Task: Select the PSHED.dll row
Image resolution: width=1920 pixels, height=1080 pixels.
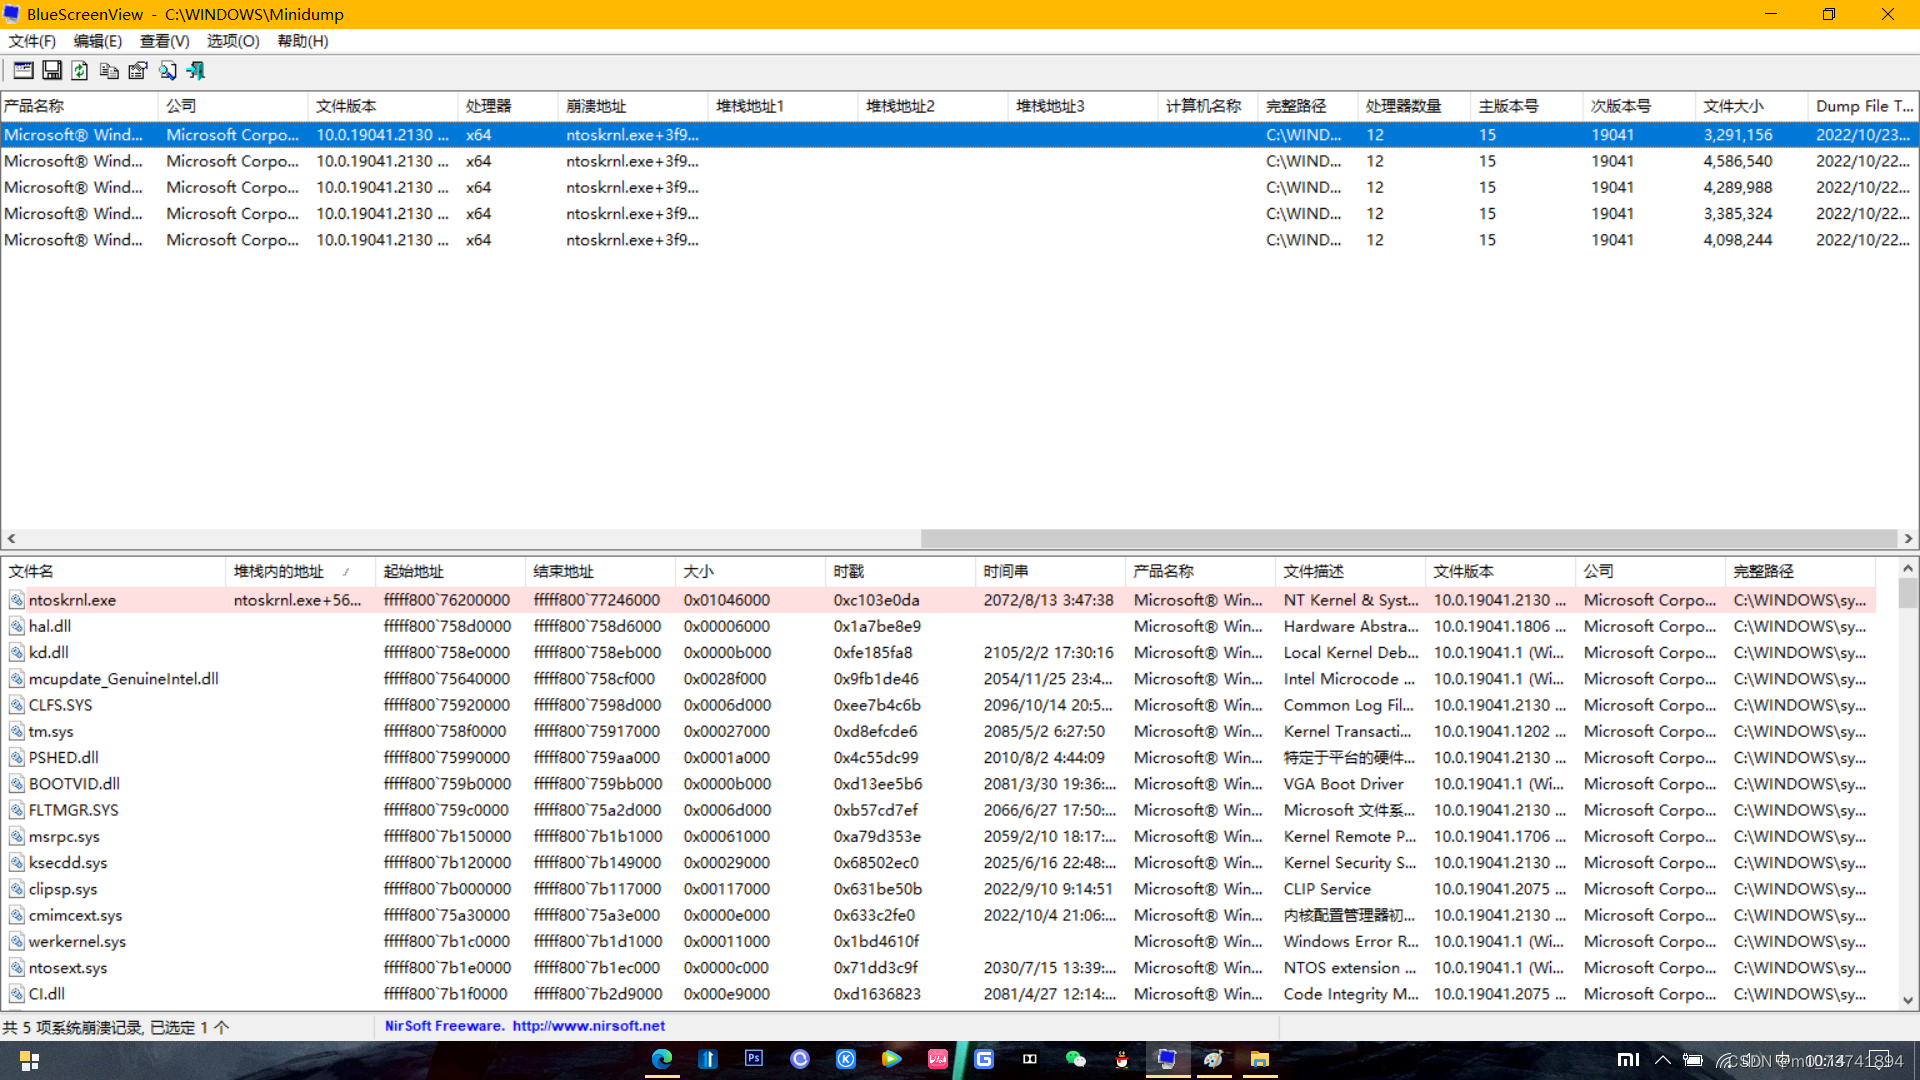Action: (937, 757)
